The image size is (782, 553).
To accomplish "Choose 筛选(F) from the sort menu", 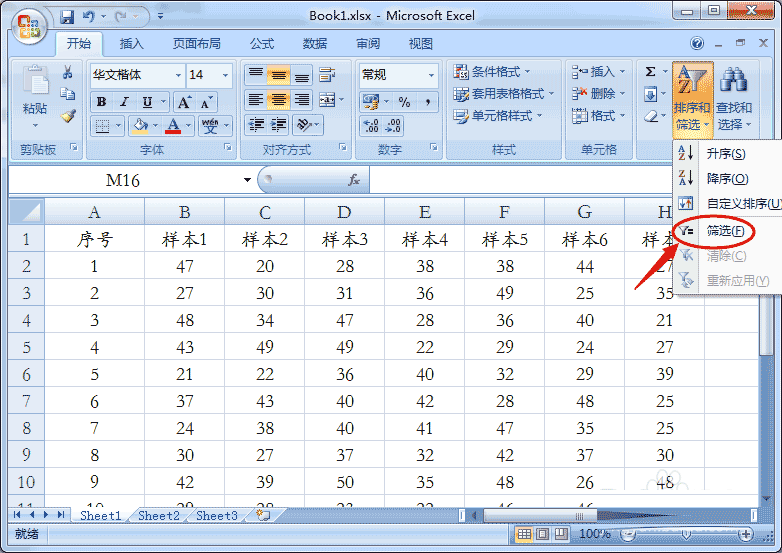I will click(x=726, y=230).
